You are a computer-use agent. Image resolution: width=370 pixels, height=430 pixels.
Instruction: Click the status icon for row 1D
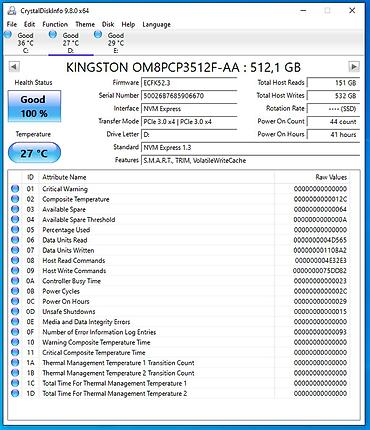click(x=15, y=393)
